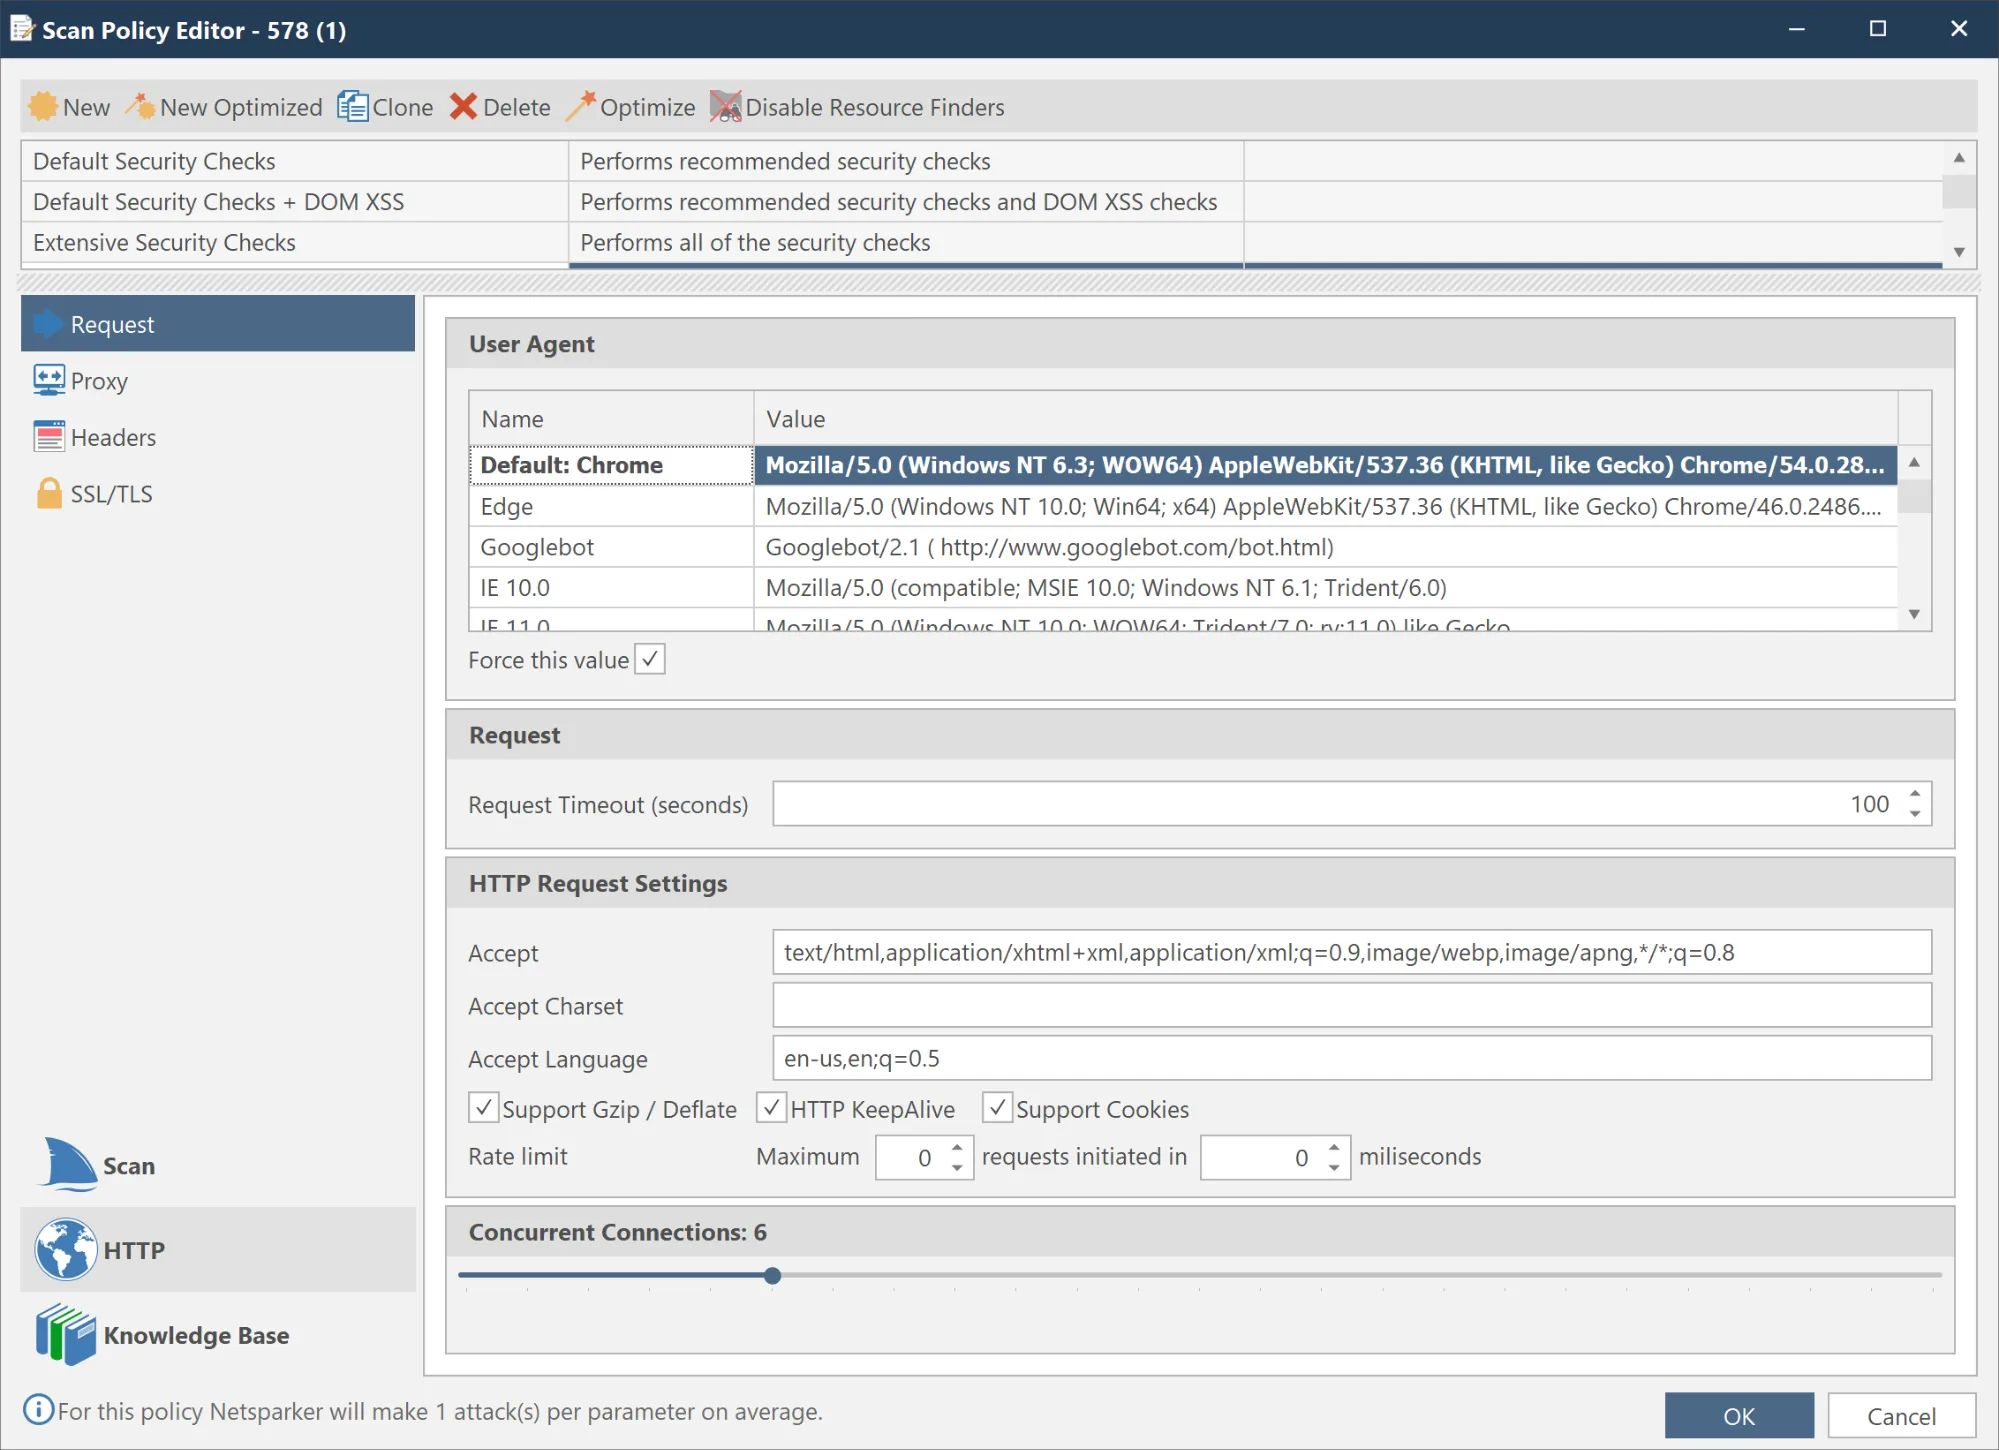Increase Request Timeout with up arrow
1999x1450 pixels.
coord(1915,795)
